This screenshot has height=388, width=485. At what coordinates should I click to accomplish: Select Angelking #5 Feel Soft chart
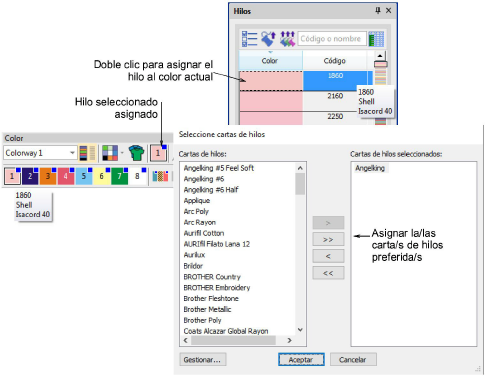coord(219,168)
